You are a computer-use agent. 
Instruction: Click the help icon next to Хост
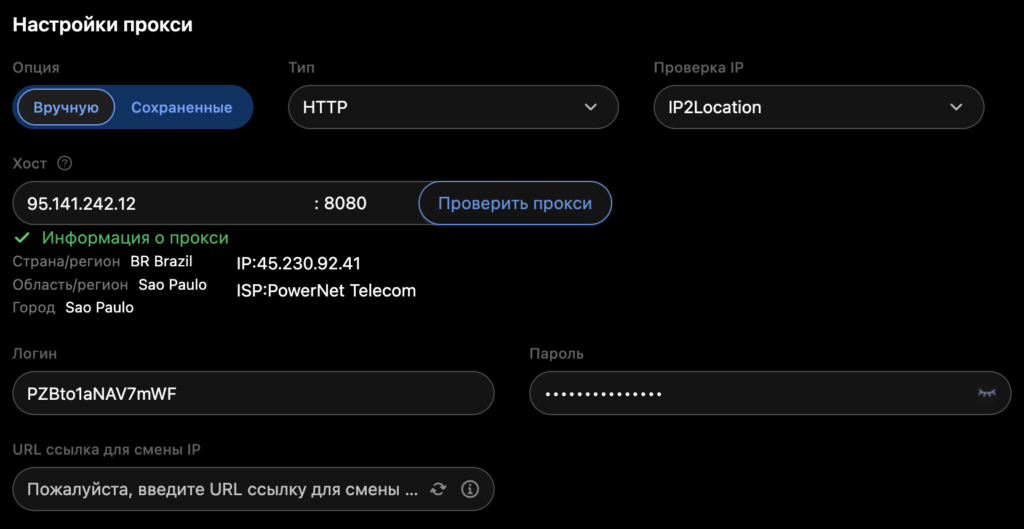(x=65, y=163)
